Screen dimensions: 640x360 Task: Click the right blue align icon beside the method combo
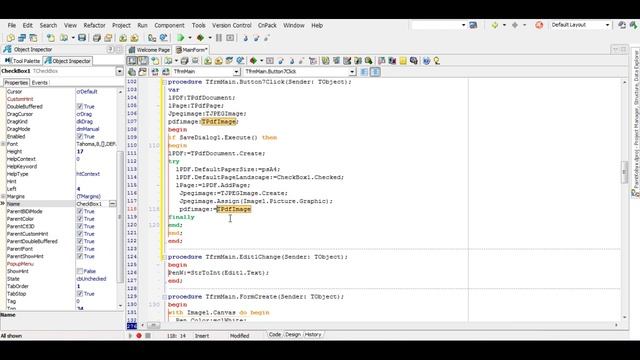click(375, 72)
